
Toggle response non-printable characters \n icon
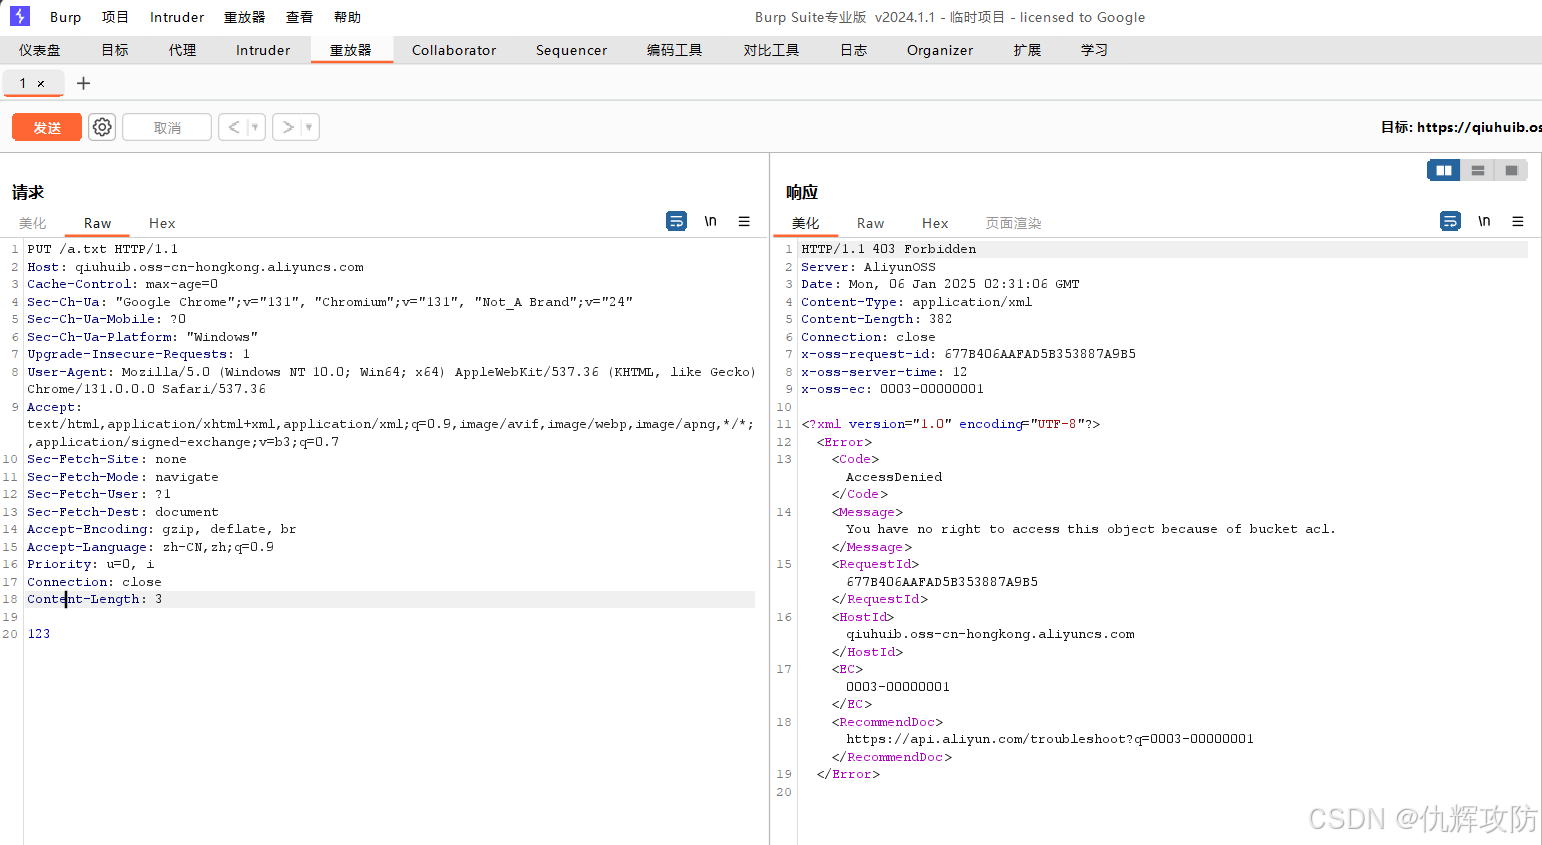pos(1484,221)
